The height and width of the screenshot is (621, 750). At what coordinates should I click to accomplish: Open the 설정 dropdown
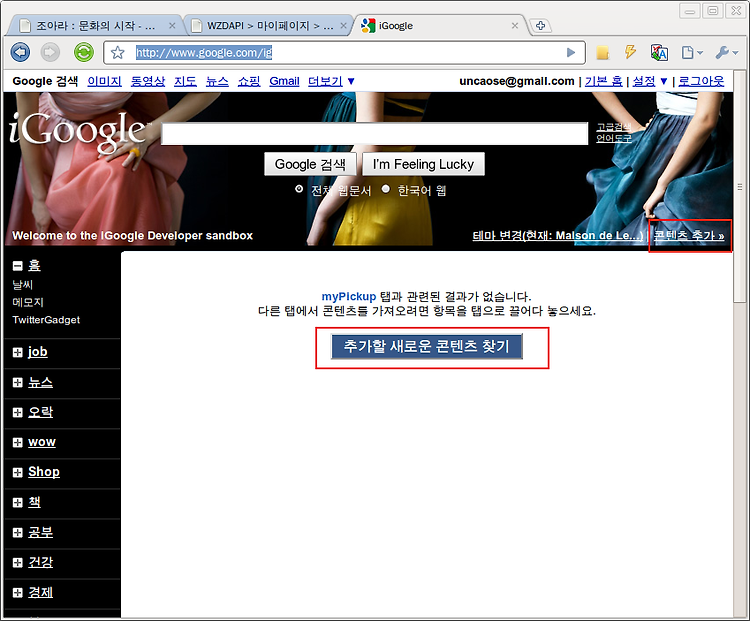pyautogui.click(x=650, y=81)
